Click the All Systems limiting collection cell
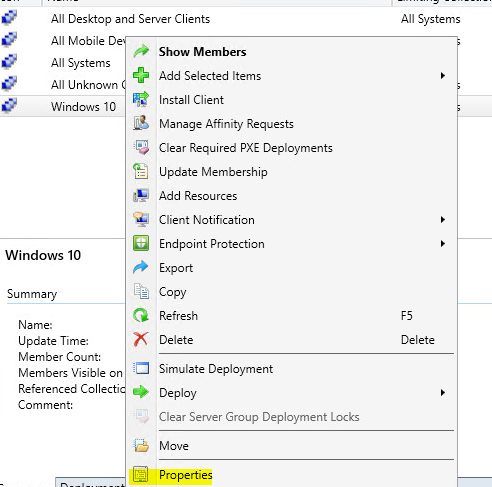 pos(430,19)
